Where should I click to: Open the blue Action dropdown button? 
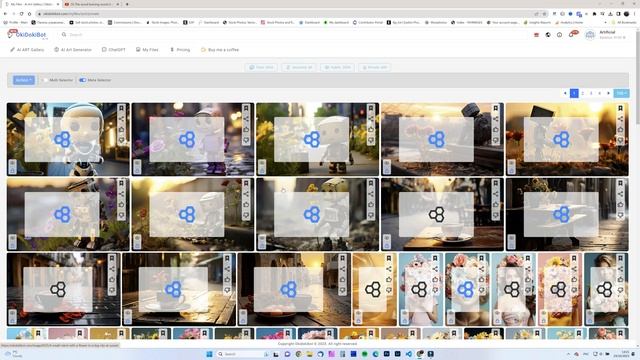click(24, 80)
